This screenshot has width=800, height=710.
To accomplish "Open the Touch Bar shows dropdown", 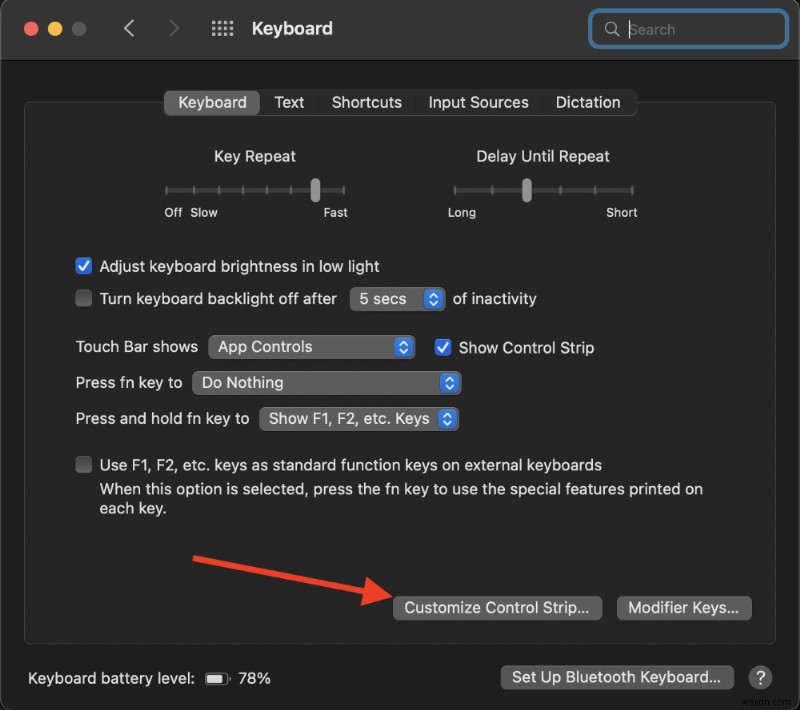I will (312, 347).
